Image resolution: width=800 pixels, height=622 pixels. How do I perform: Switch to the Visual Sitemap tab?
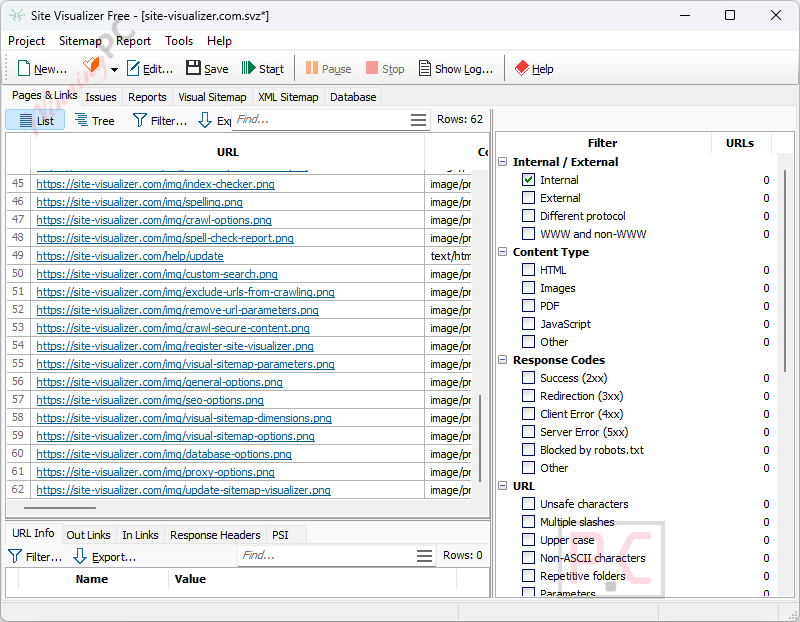click(212, 97)
